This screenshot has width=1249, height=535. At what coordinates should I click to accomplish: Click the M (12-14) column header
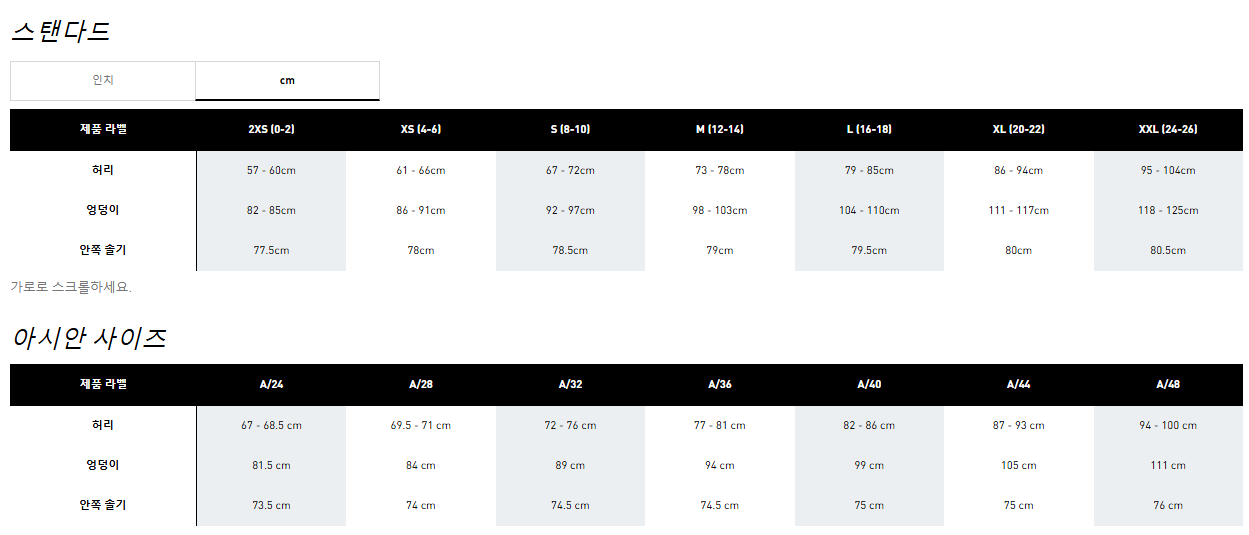(720, 130)
